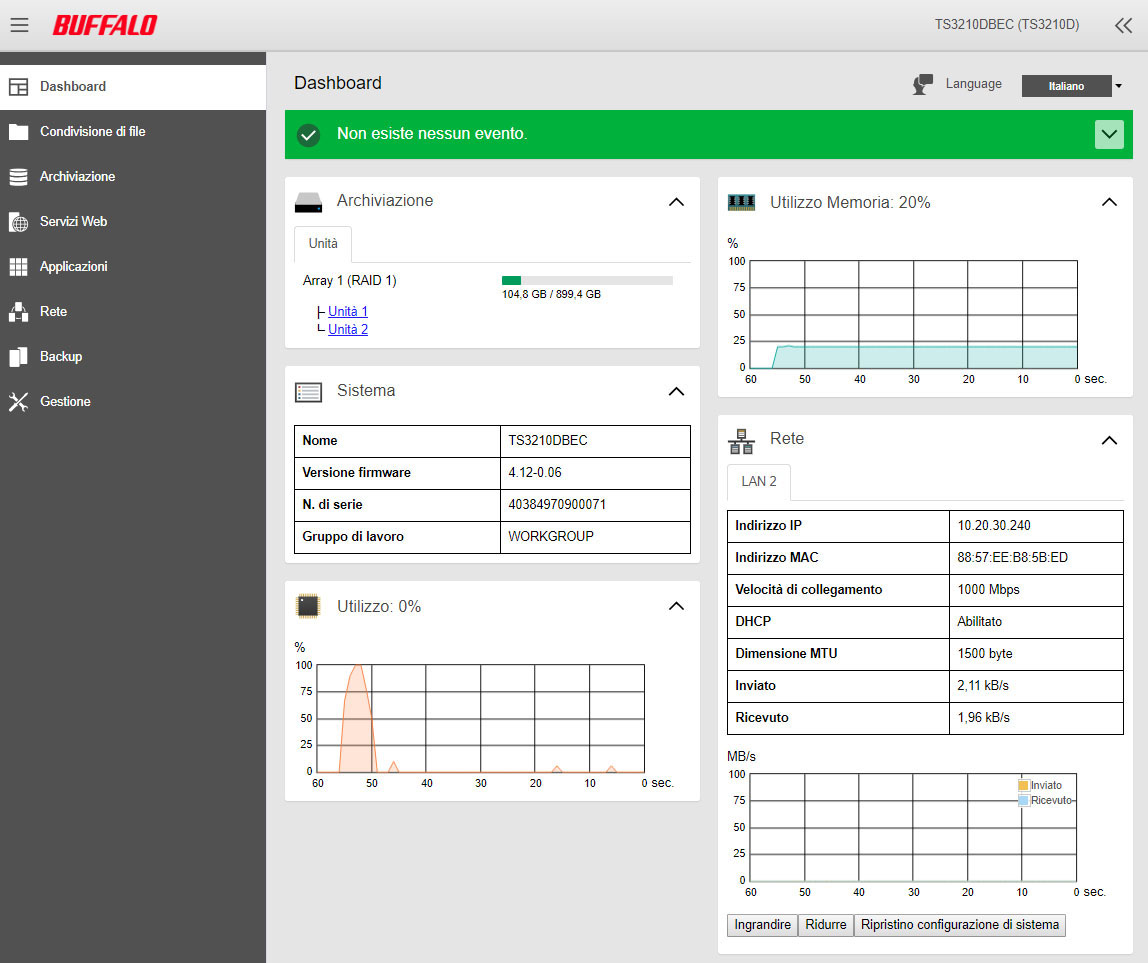Viewport: 1148px width, 963px height.
Task: Collapse the Archiviazione dashboard panel
Action: (676, 202)
